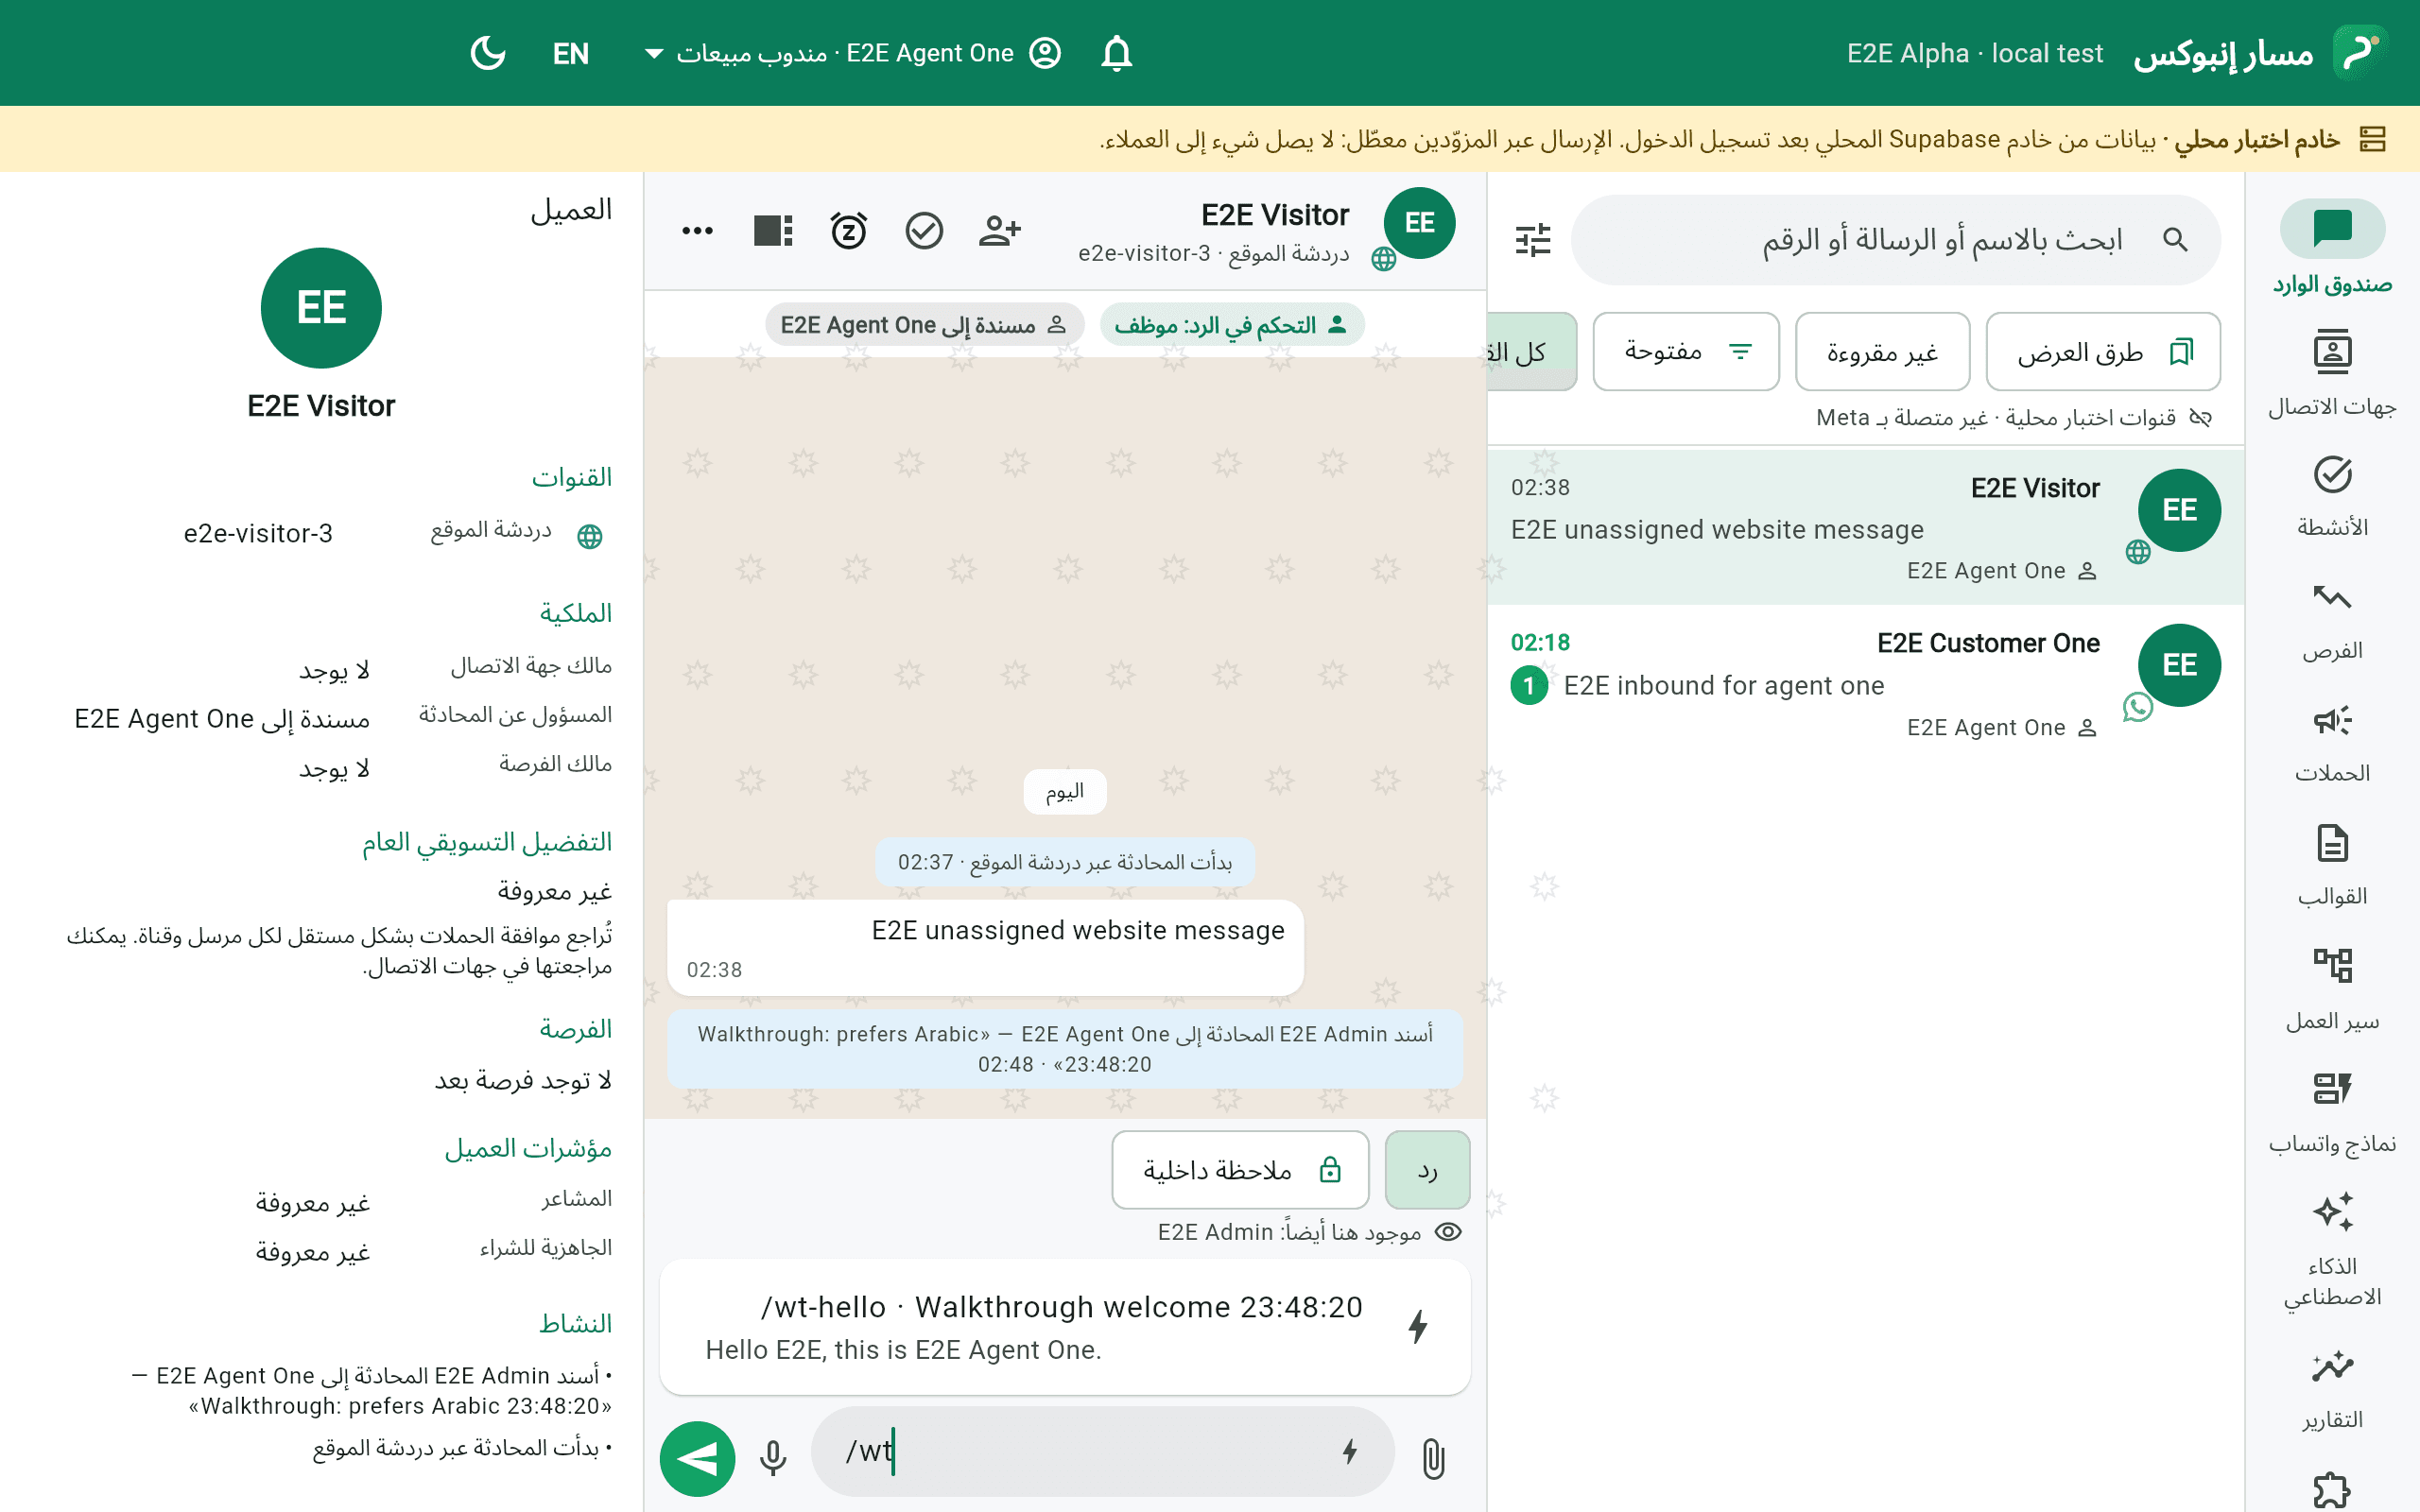Record voice message microphone icon
Screen dimensions: 2420x1512
coord(773,1458)
